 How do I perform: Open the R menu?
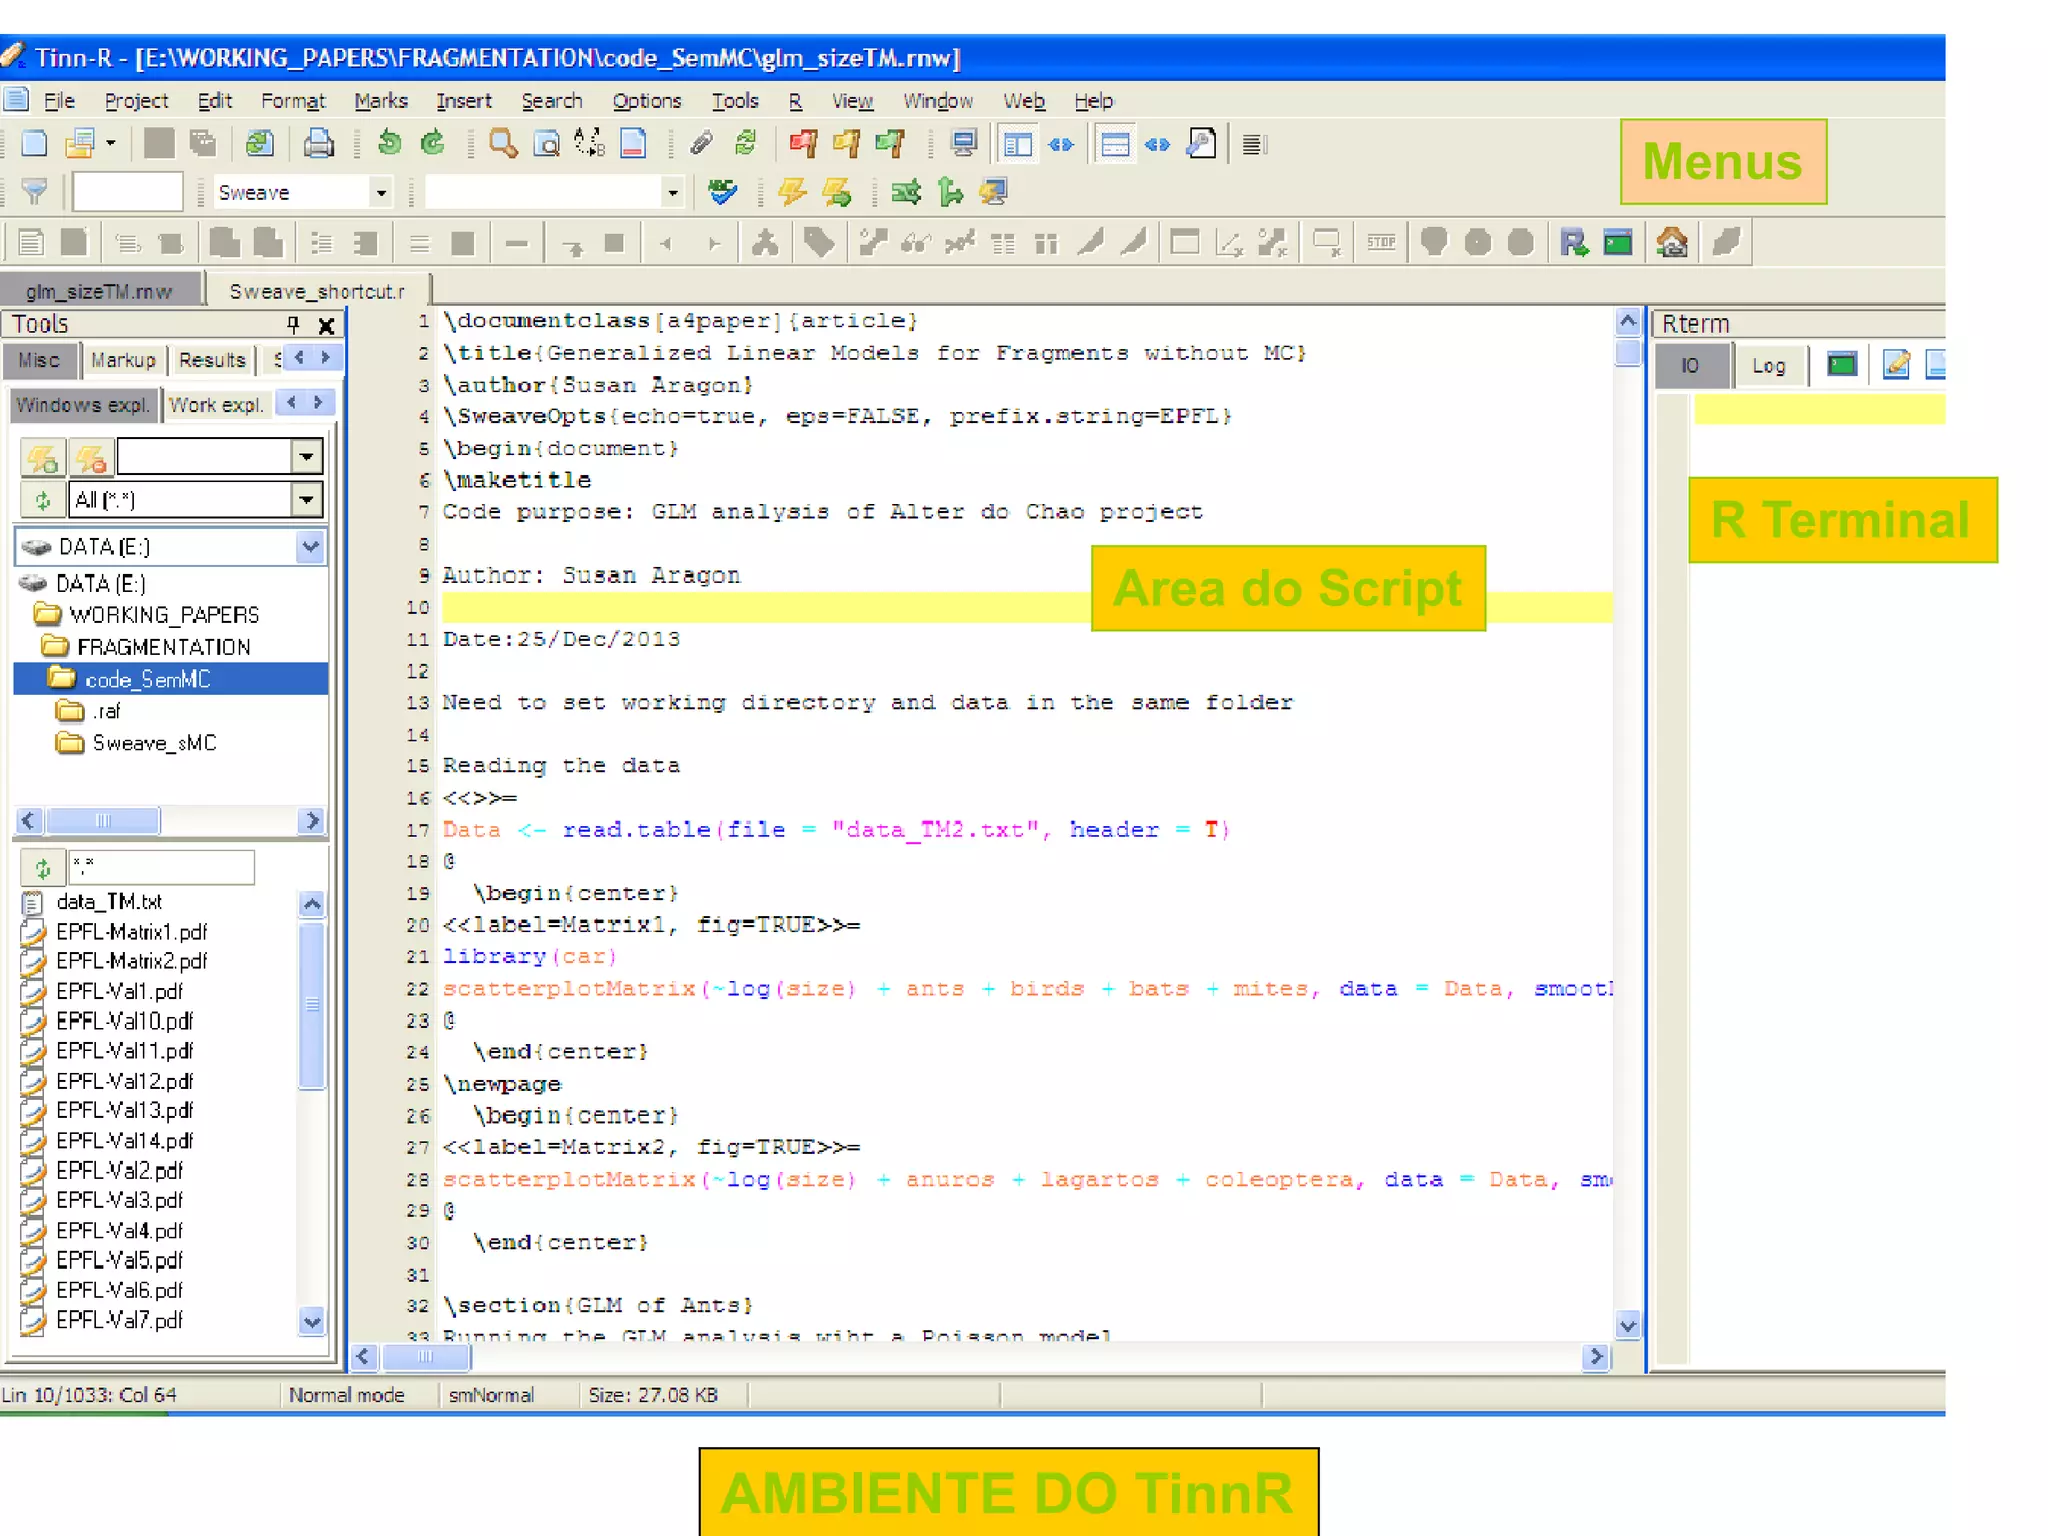tap(795, 101)
